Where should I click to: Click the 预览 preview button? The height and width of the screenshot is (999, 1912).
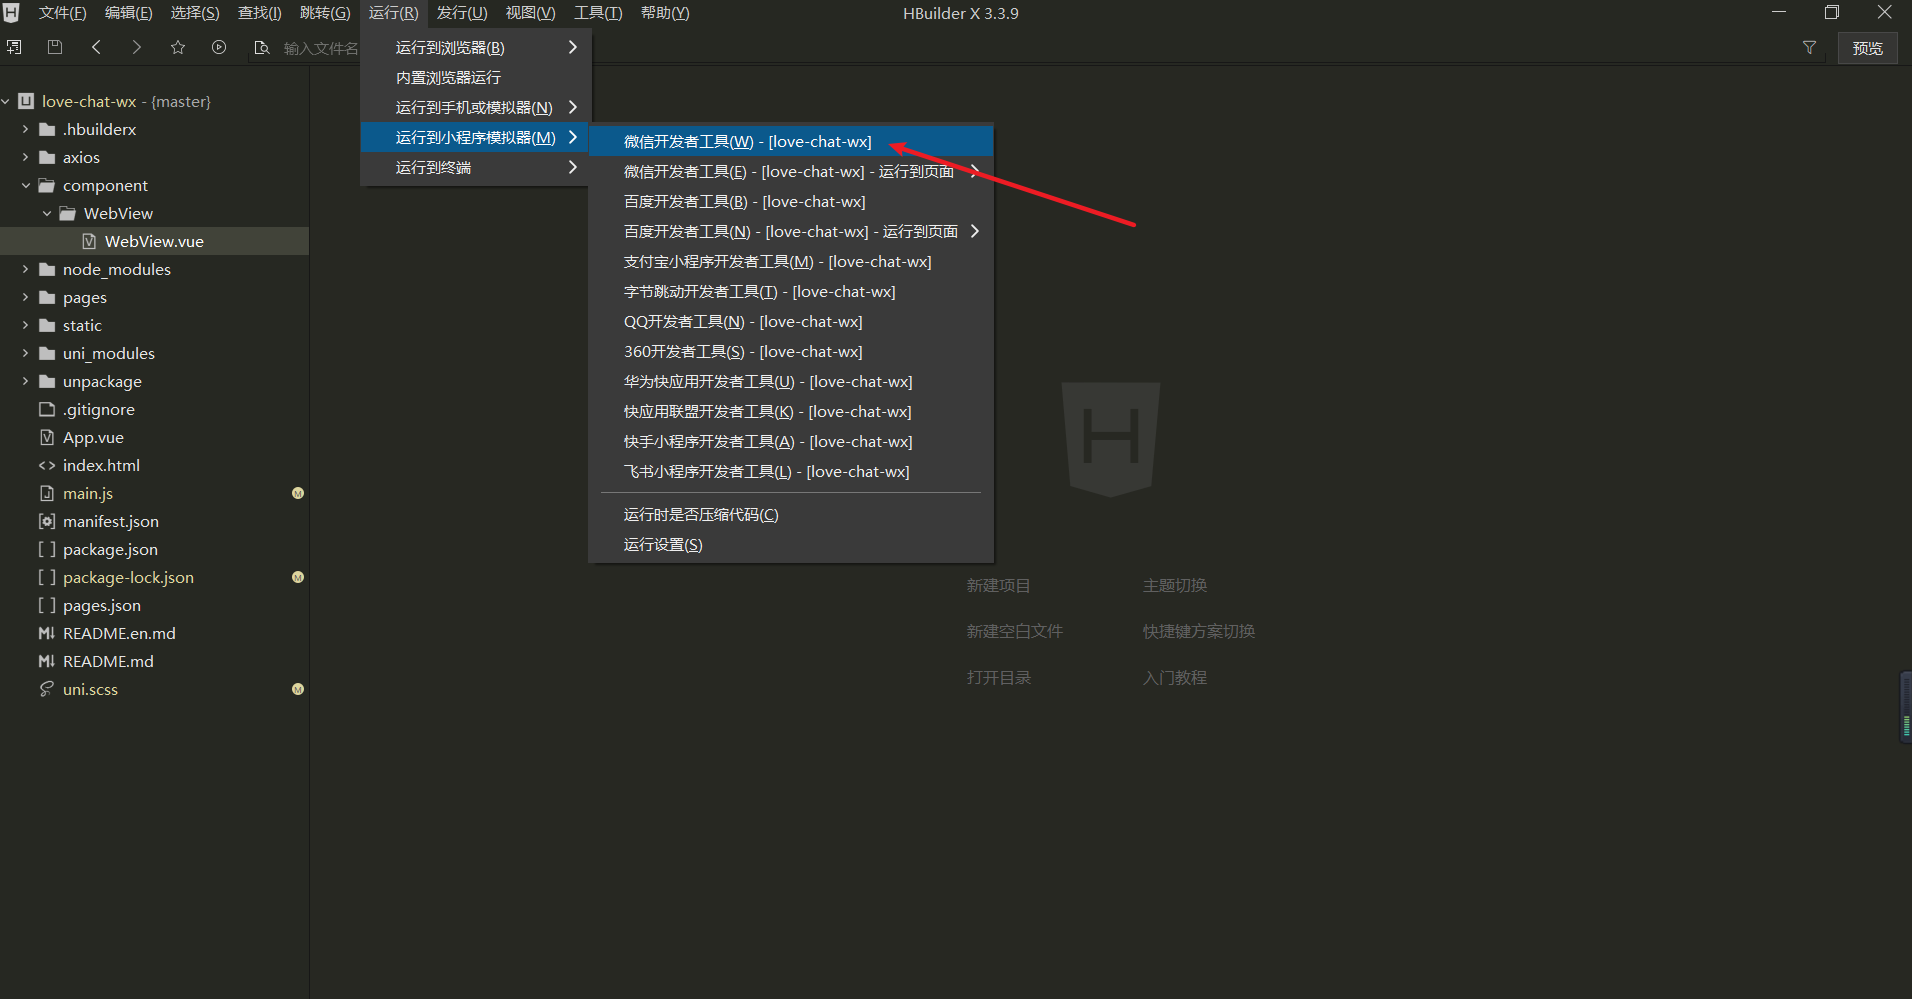point(1867,48)
